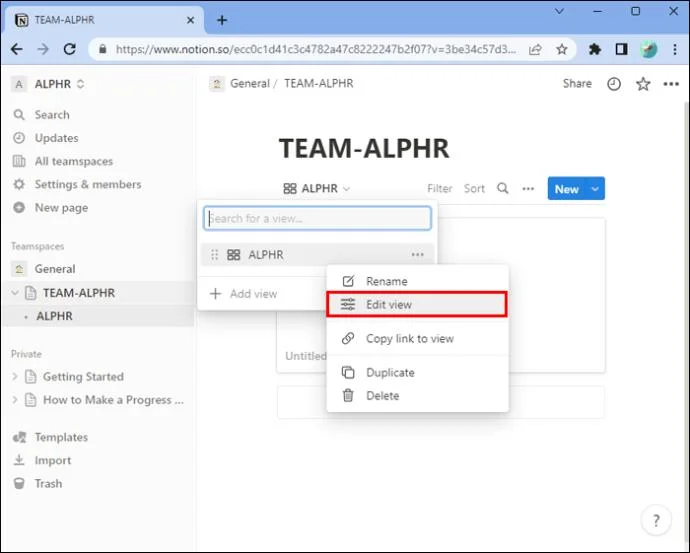690x553 pixels.
Task: Click the Search for a view field
Action: [317, 218]
